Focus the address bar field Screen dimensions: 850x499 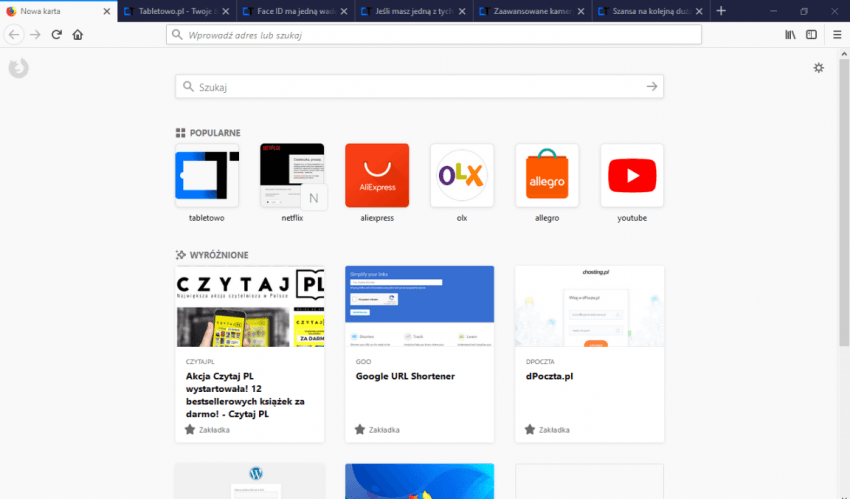point(434,35)
